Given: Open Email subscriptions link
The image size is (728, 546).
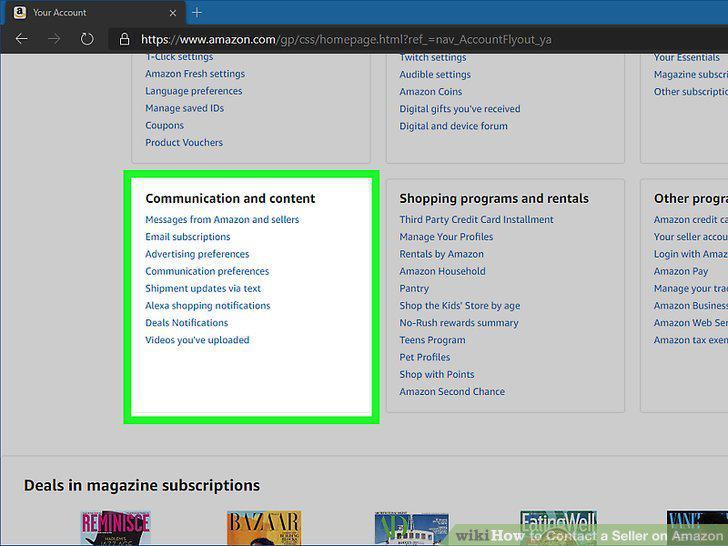Looking at the screenshot, I should [x=188, y=237].
